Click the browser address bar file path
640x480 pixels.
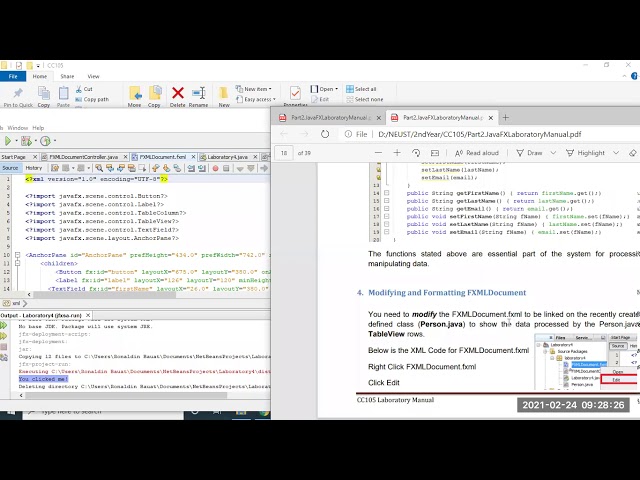click(480, 134)
